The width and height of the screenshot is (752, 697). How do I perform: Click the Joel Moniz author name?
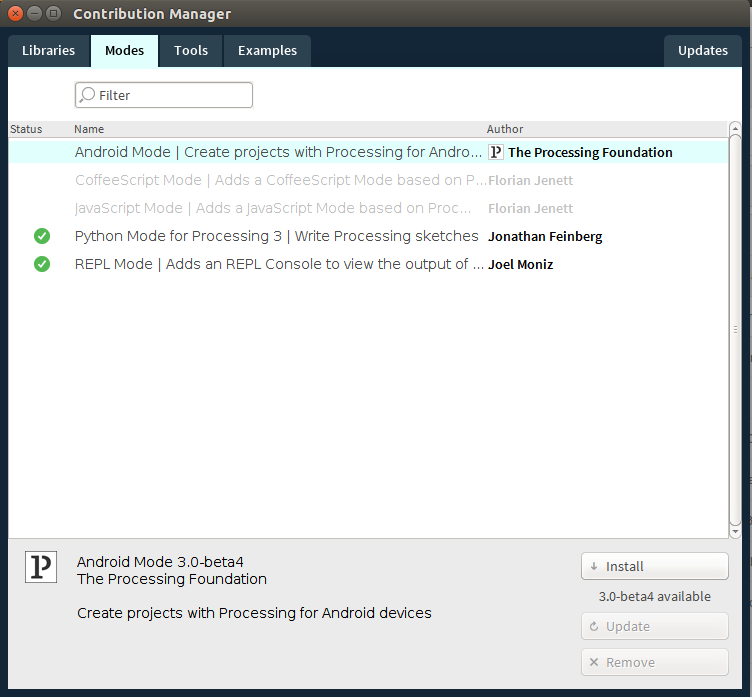[x=520, y=264]
